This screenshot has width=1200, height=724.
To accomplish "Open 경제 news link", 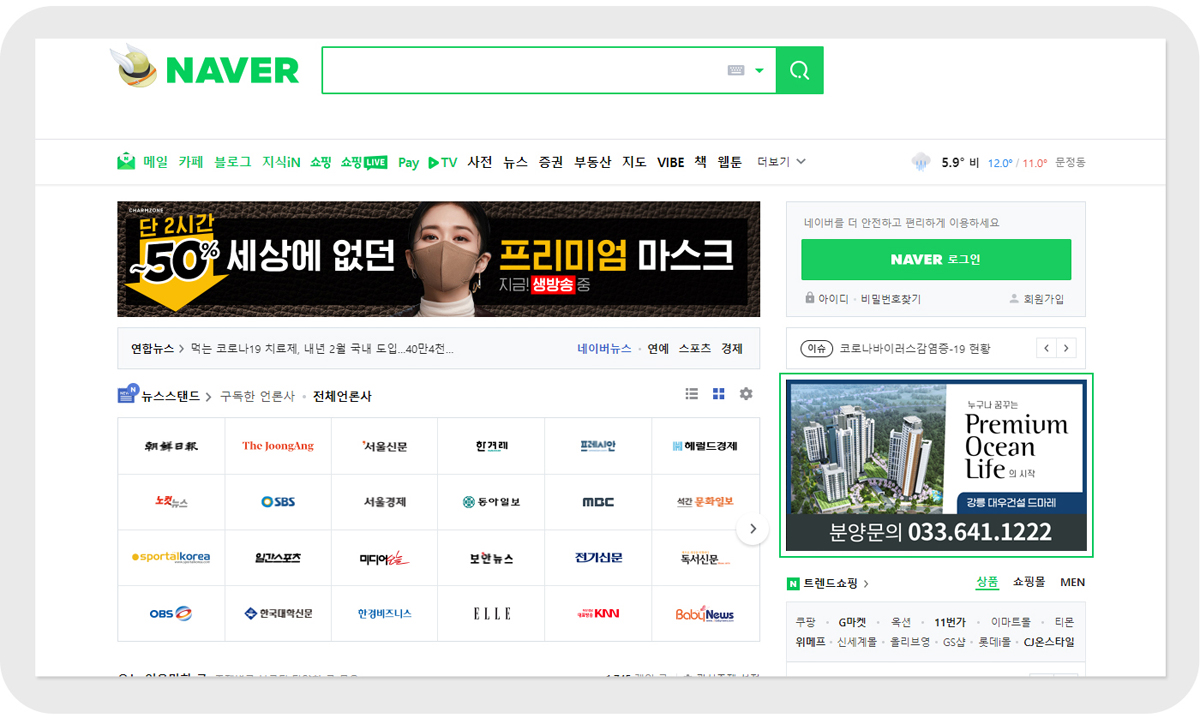I will coord(732,349).
